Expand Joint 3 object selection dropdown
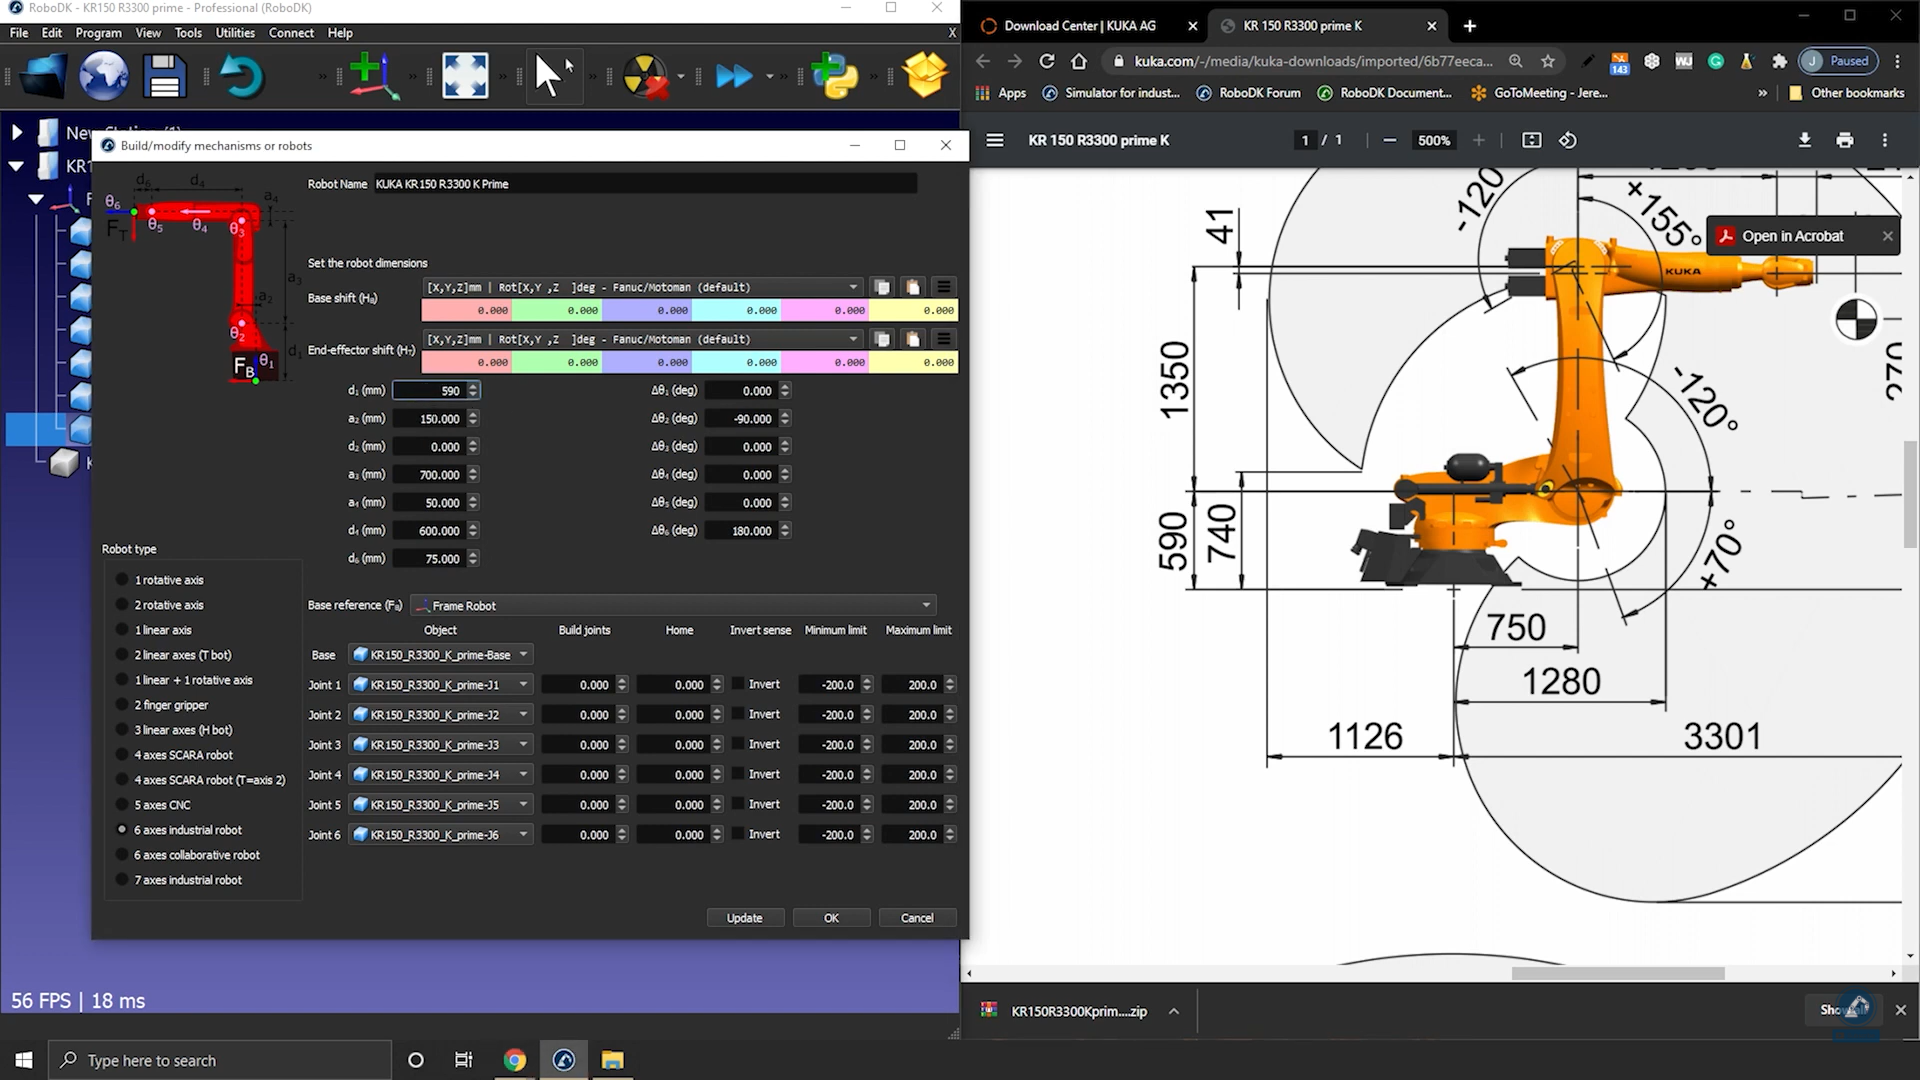Image resolution: width=1920 pixels, height=1080 pixels. [523, 744]
